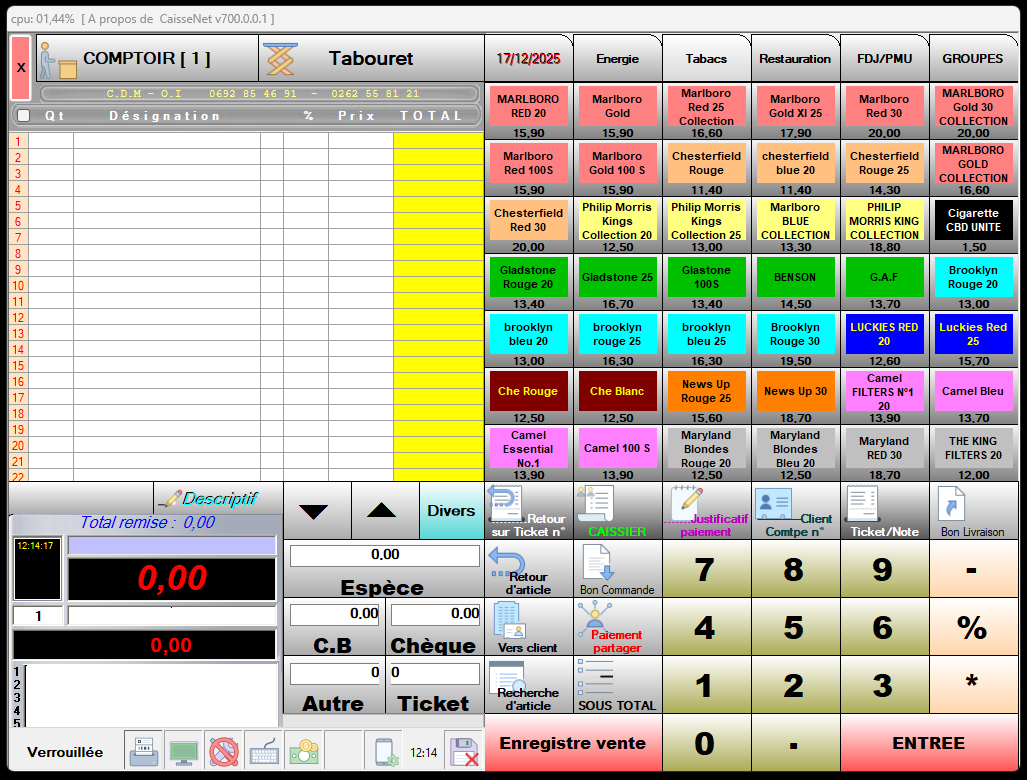Click the crossed-out tools icon
This screenshot has height=780, width=1027.
click(223, 750)
